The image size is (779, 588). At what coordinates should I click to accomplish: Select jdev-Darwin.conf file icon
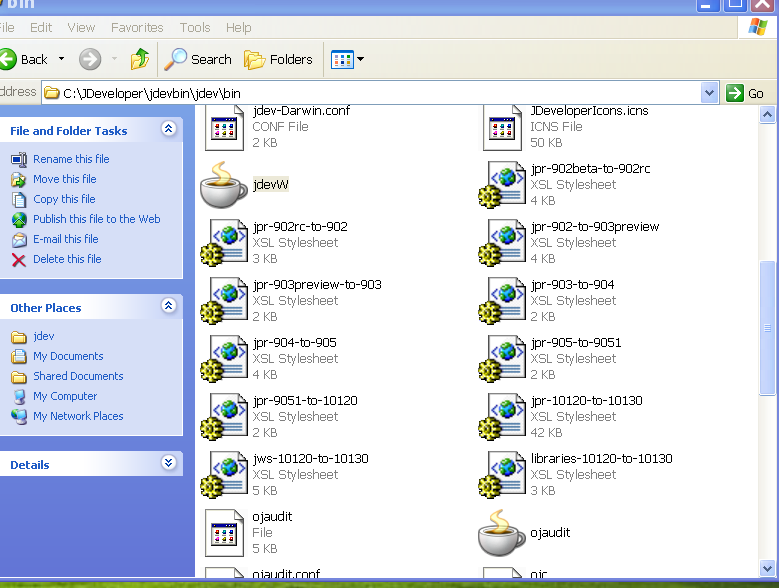point(225,127)
